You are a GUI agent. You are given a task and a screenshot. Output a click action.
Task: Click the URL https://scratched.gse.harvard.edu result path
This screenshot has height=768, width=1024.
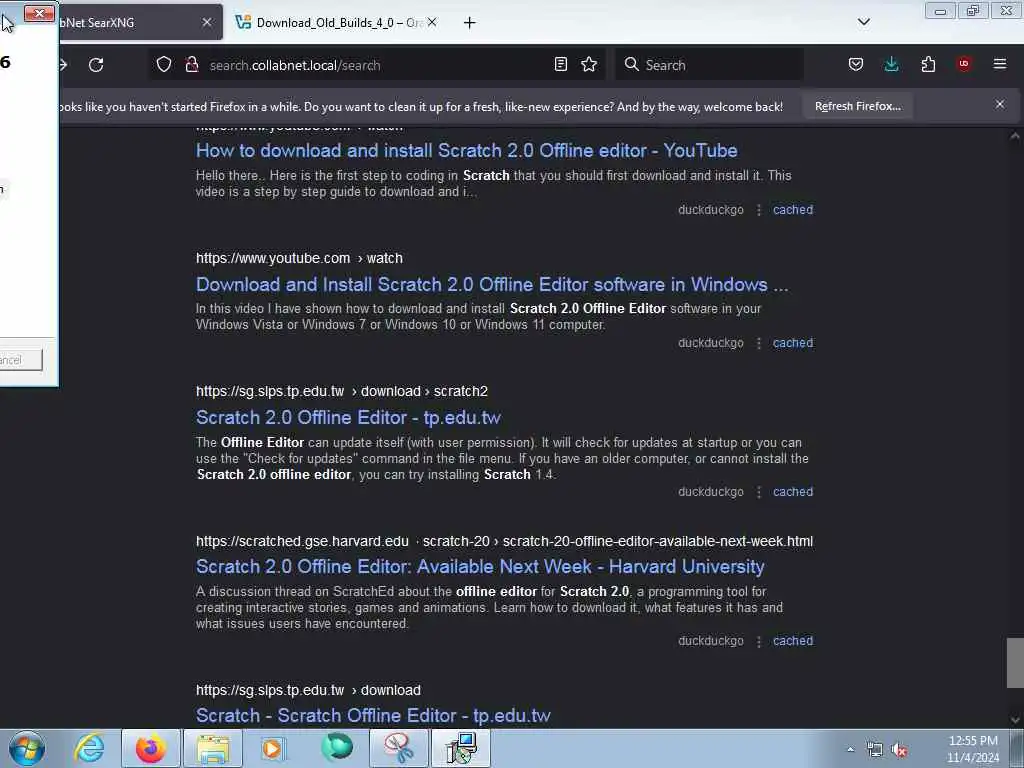tap(504, 541)
